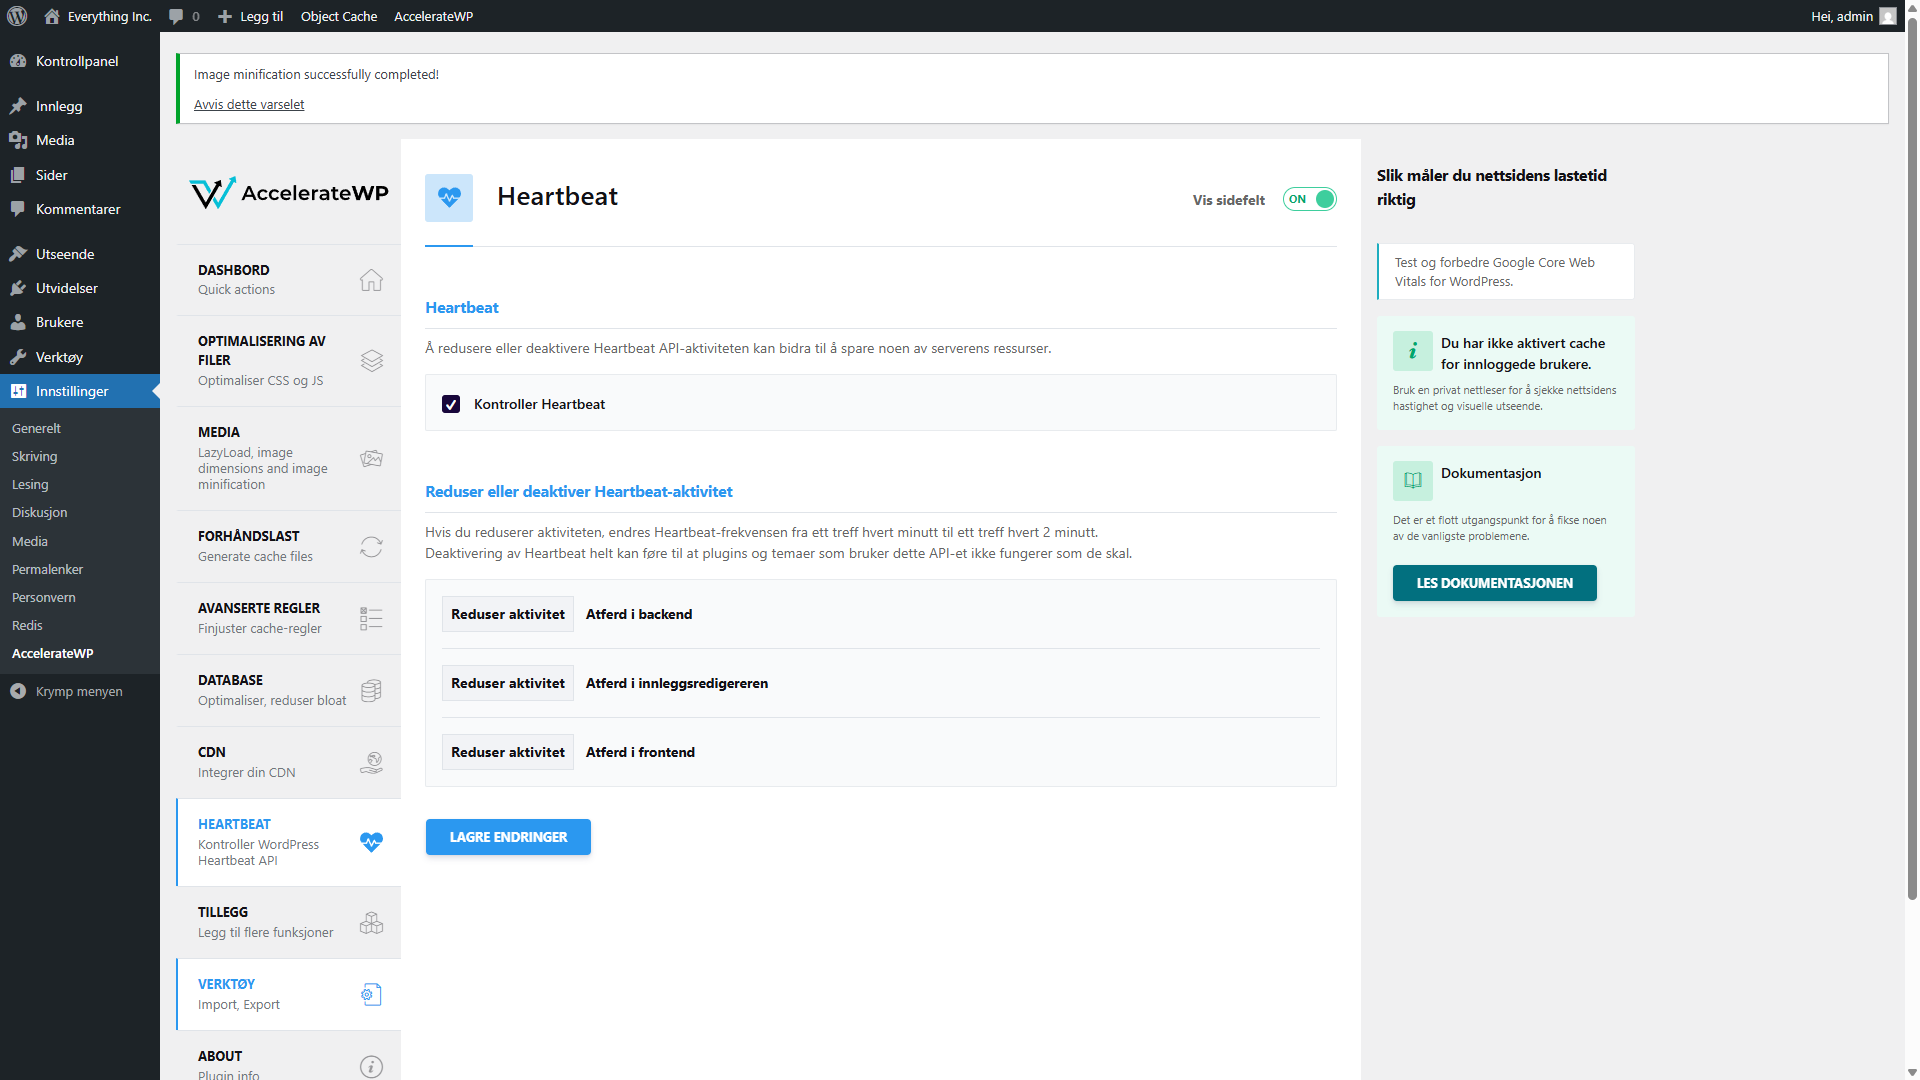Open dropdown for Atferd i backend

click(x=508, y=614)
